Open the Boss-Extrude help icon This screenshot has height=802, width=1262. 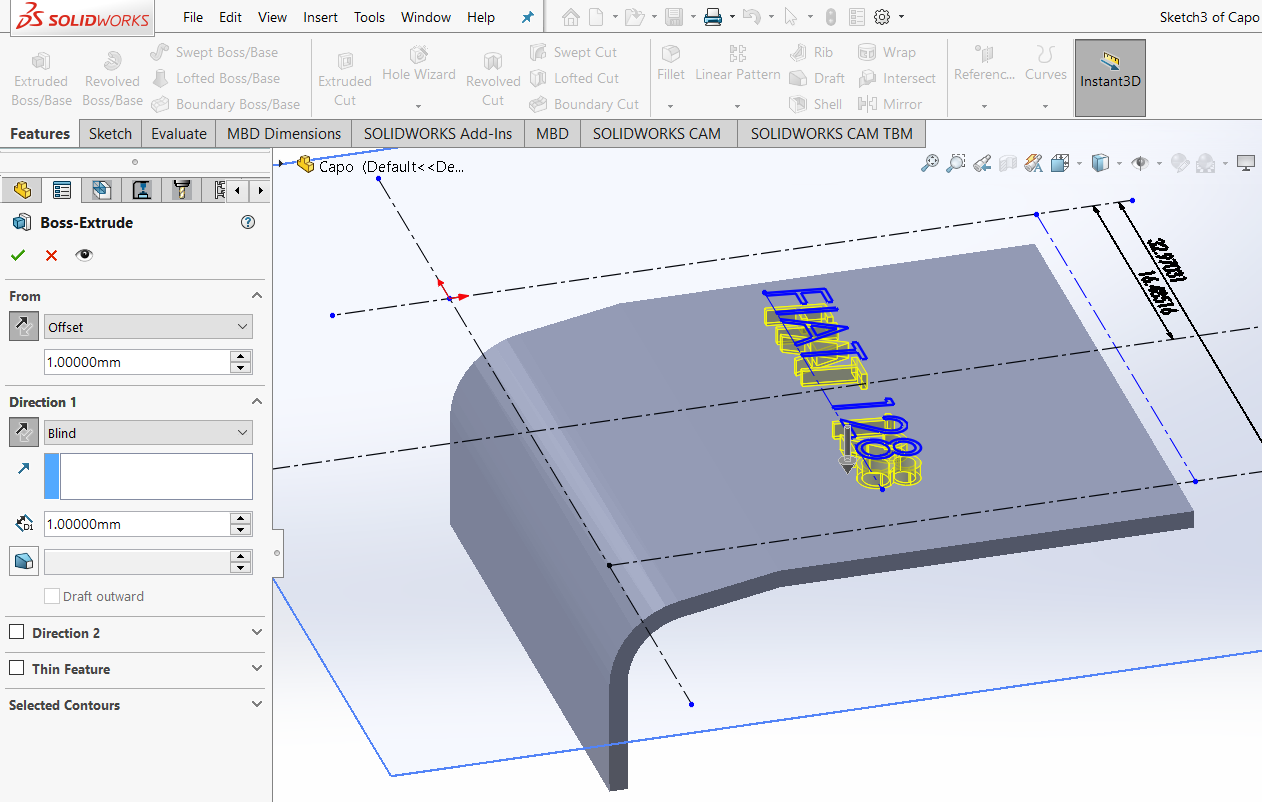pos(249,223)
